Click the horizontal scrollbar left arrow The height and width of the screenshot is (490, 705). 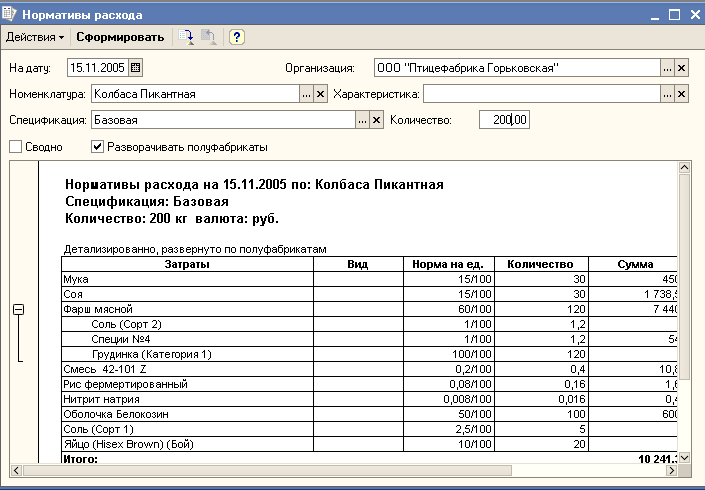click(16, 470)
